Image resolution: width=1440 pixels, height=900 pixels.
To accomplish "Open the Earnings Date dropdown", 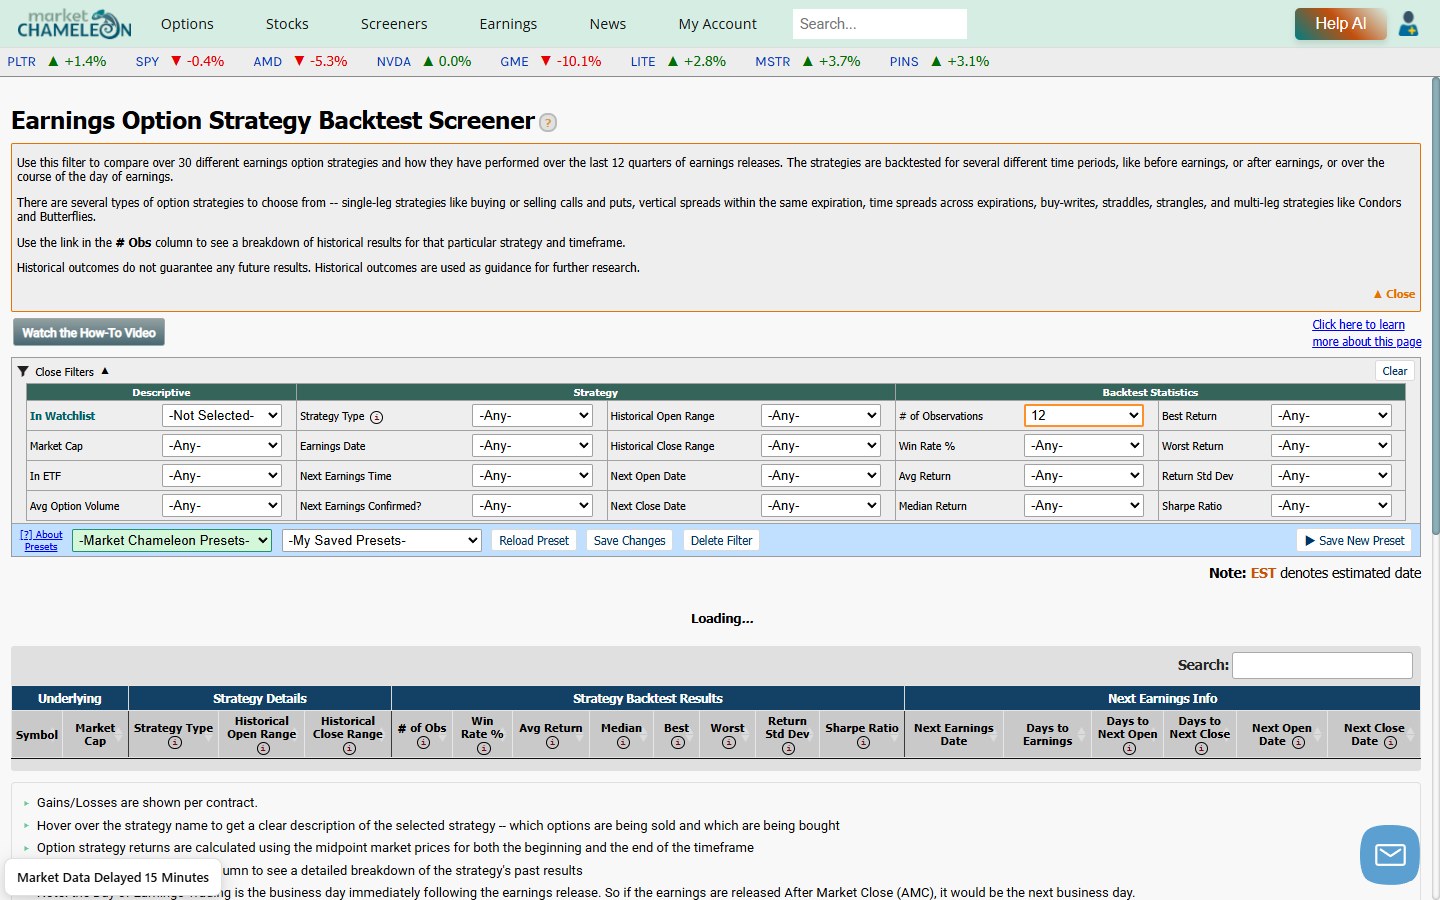I will (532, 446).
